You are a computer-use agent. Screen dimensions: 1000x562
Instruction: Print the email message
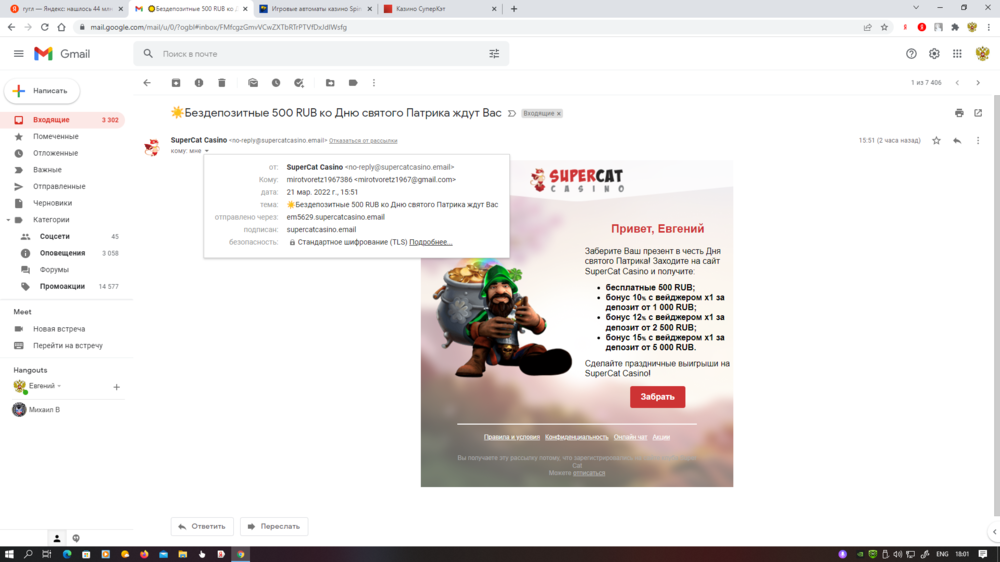(x=959, y=113)
